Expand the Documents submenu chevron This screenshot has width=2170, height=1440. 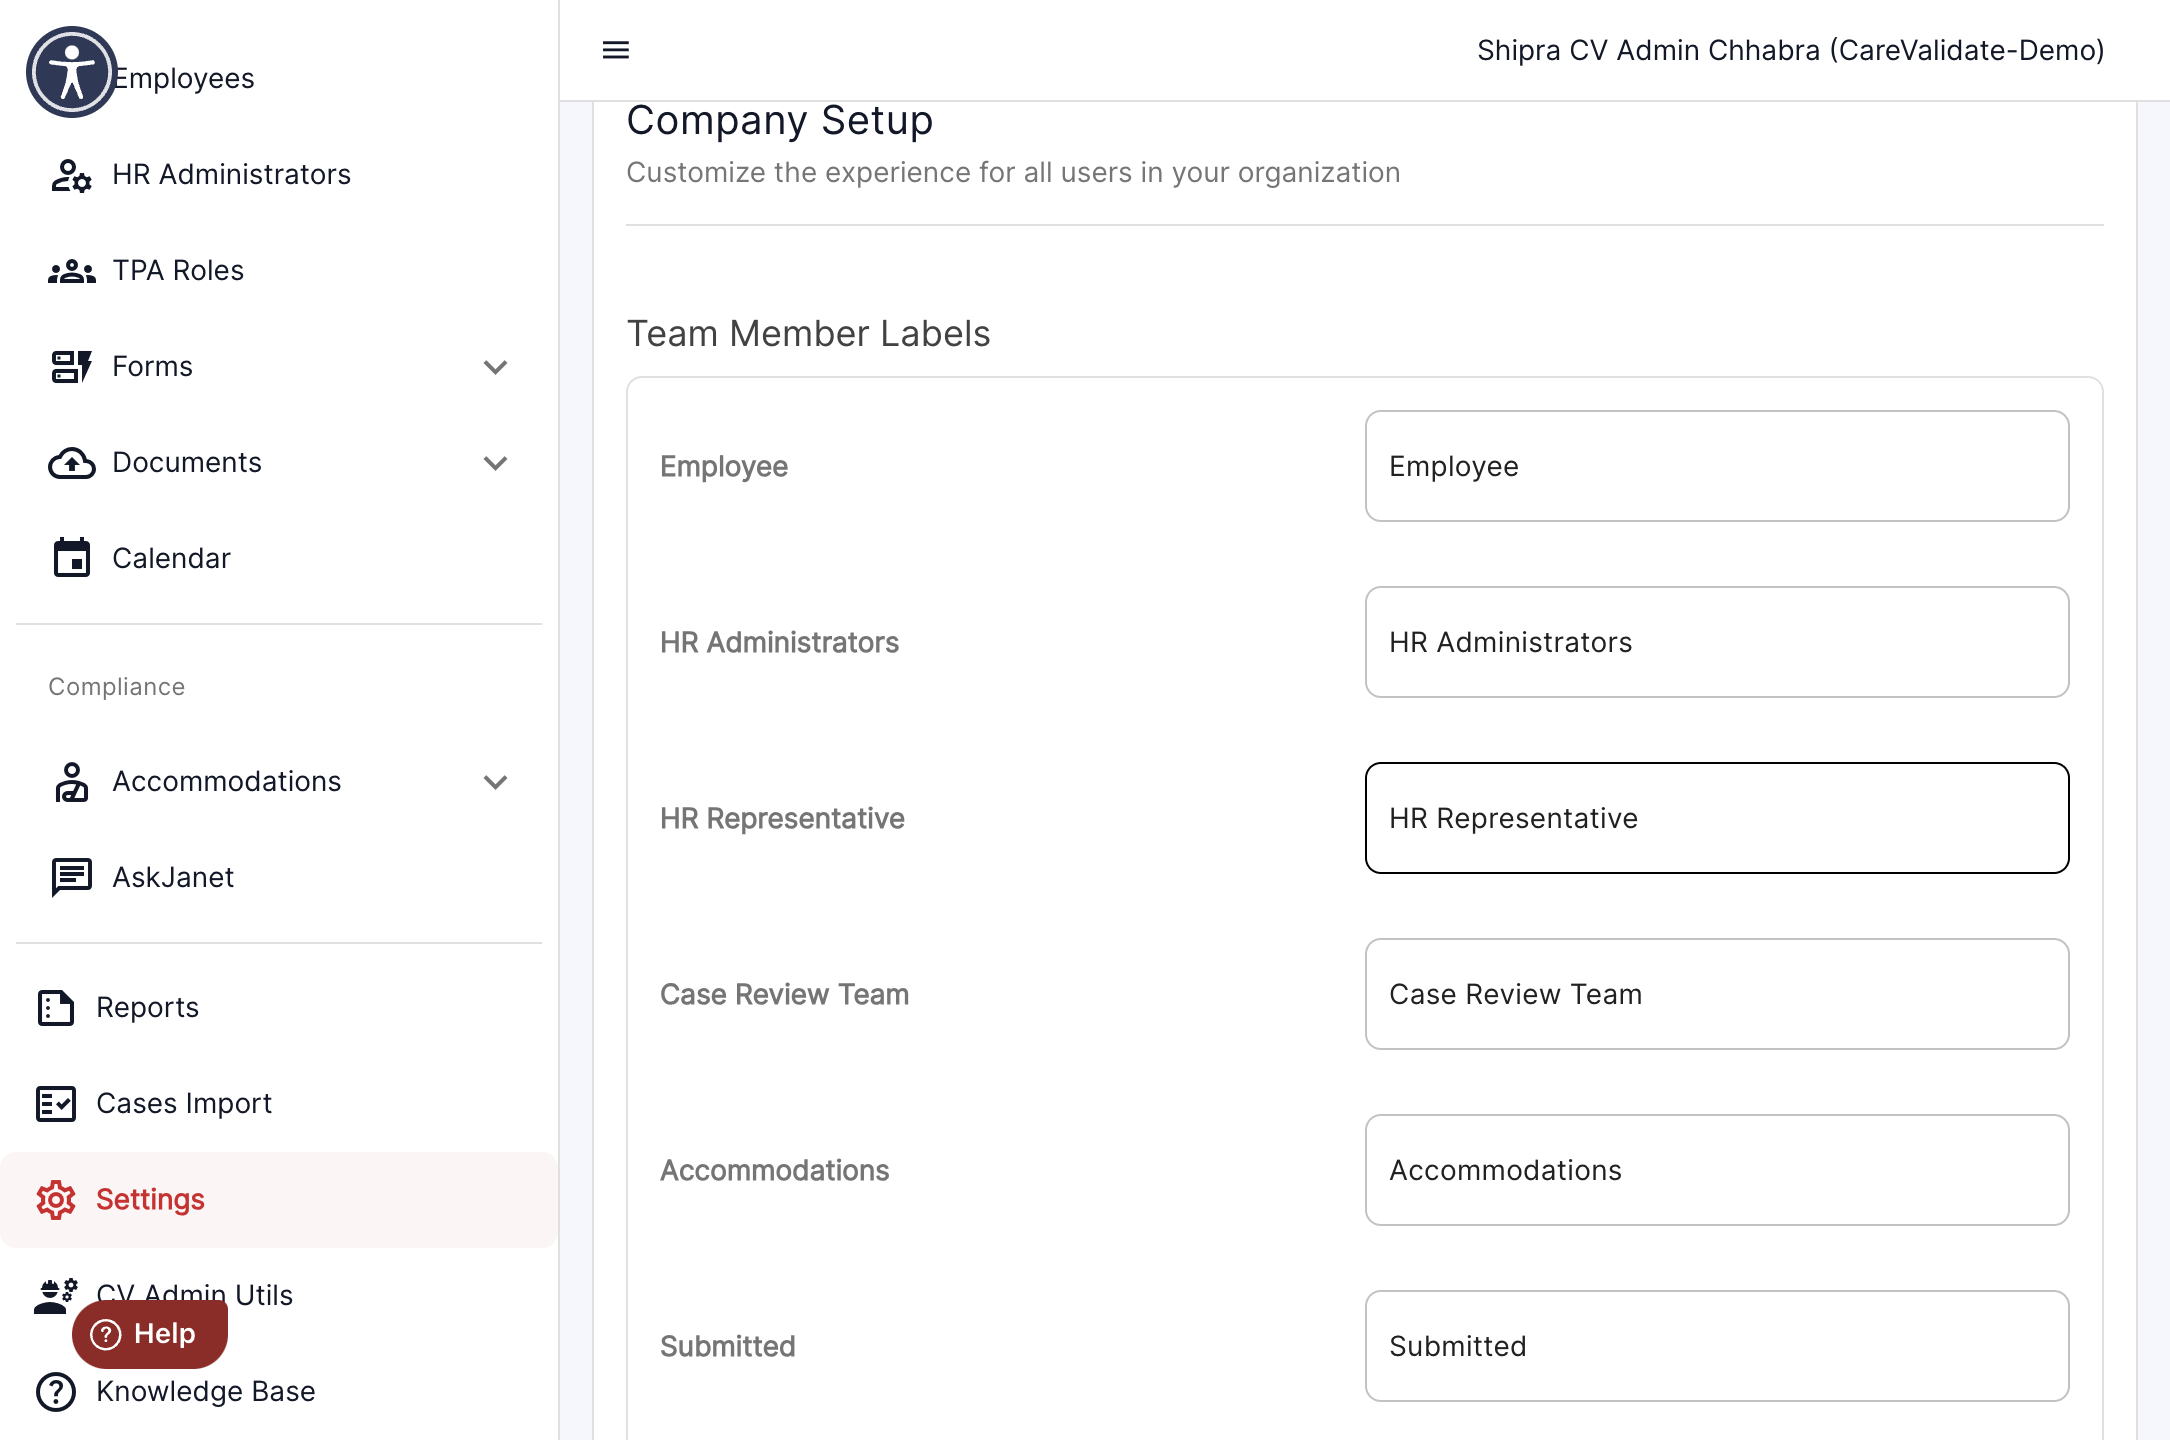[x=495, y=463]
